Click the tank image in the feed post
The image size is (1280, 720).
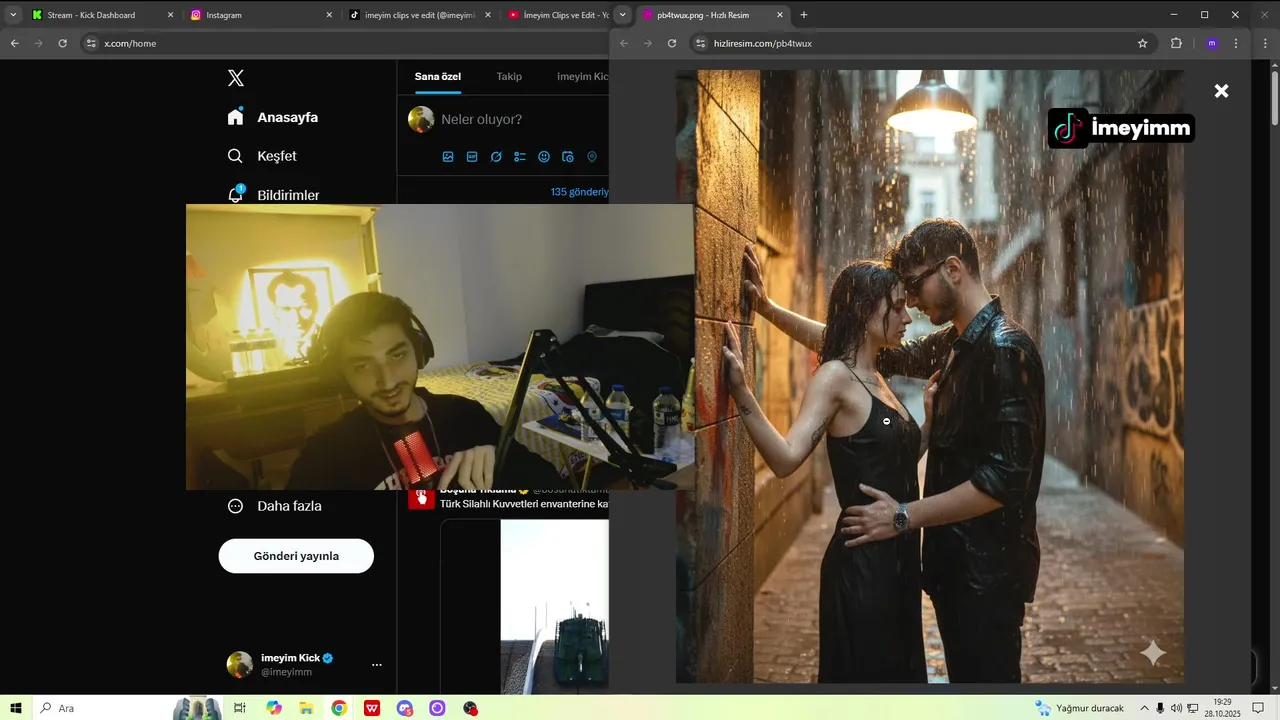point(554,606)
